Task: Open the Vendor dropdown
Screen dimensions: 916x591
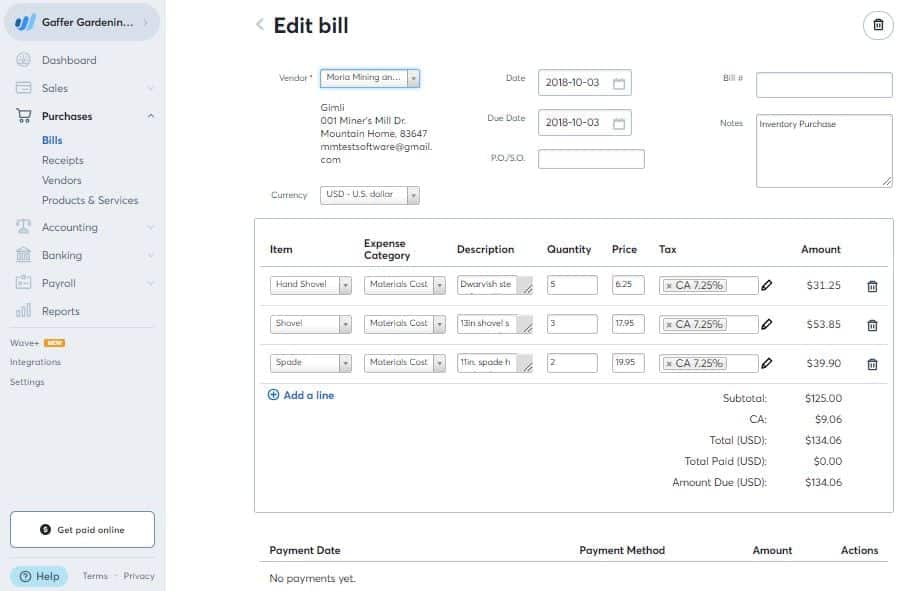Action: click(413, 77)
